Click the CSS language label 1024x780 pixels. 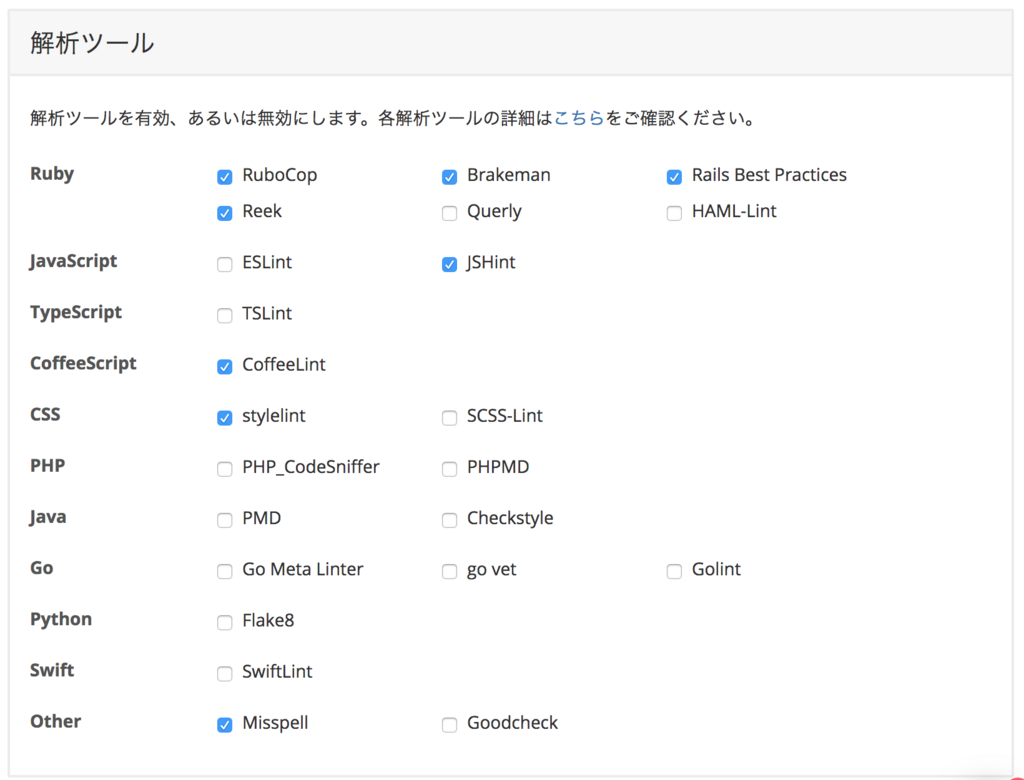click(x=45, y=414)
